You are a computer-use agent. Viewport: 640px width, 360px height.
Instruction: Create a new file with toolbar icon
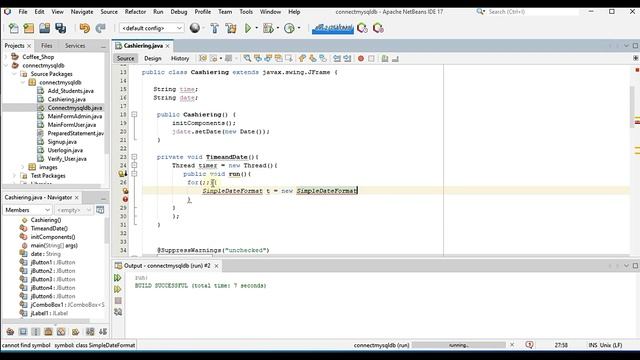pyautogui.click(x=13, y=28)
